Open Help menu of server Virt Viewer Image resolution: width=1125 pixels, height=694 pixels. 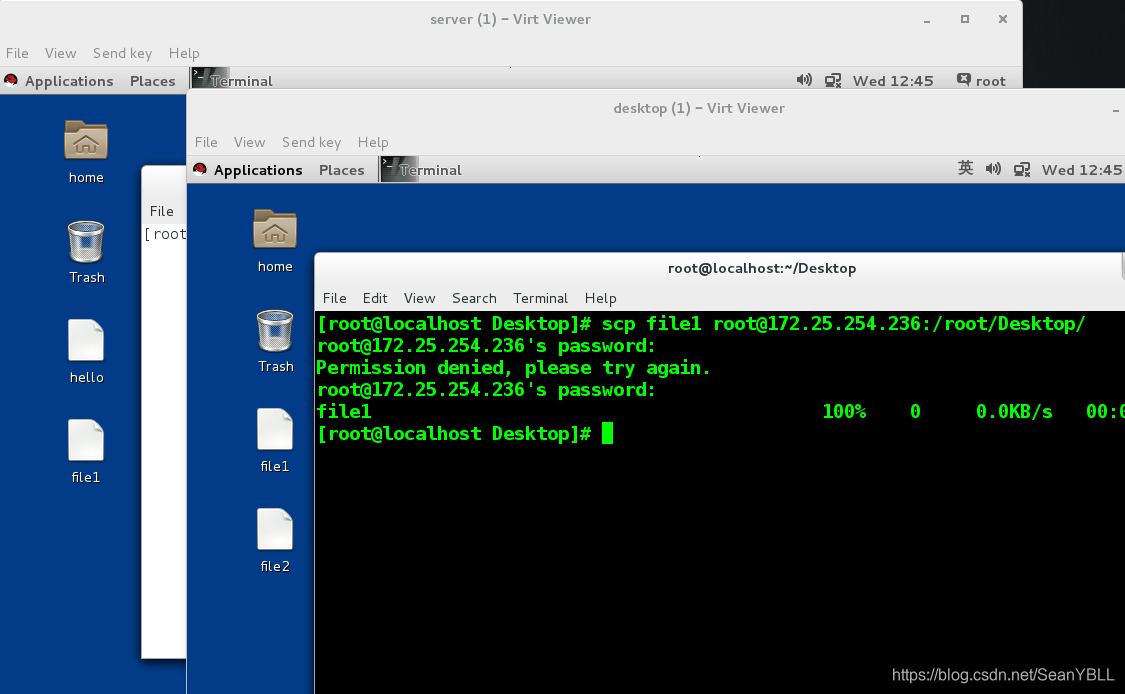point(184,53)
